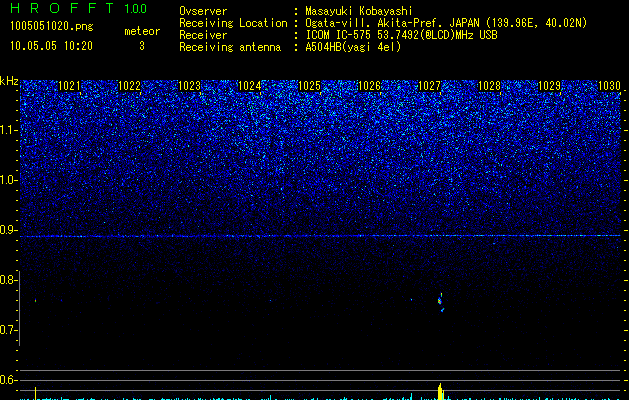Click the HROFFT 1.0.0 title text
This screenshot has width=629, height=400.
[x=79, y=8]
